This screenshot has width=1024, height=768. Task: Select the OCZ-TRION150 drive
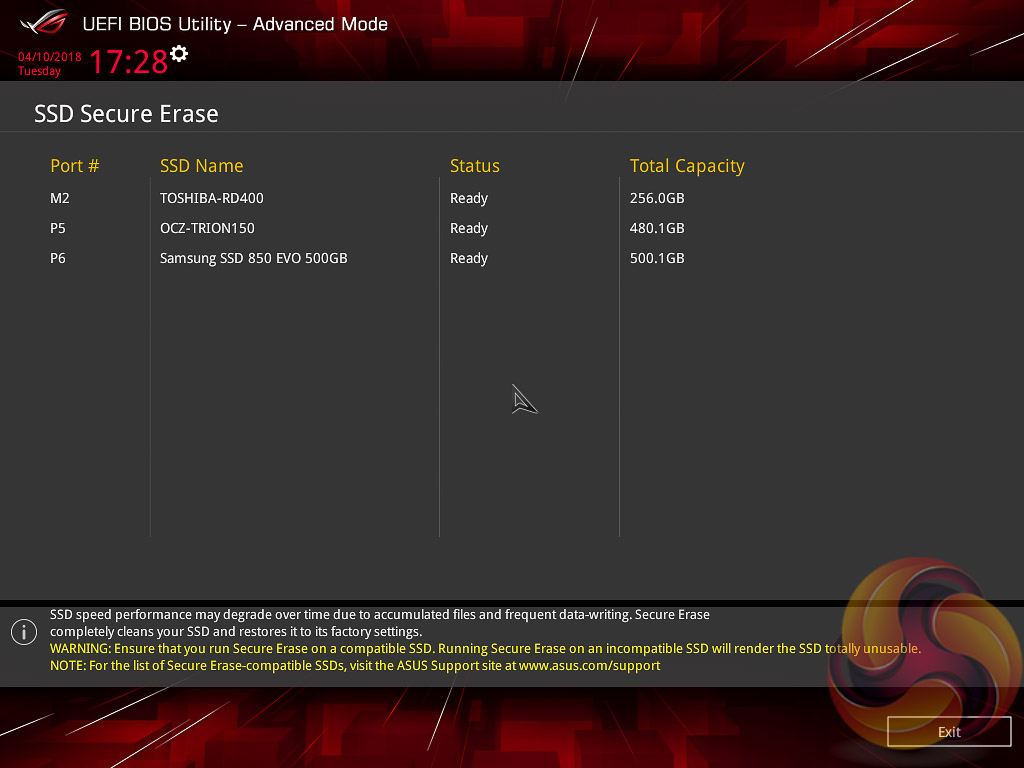(x=207, y=228)
